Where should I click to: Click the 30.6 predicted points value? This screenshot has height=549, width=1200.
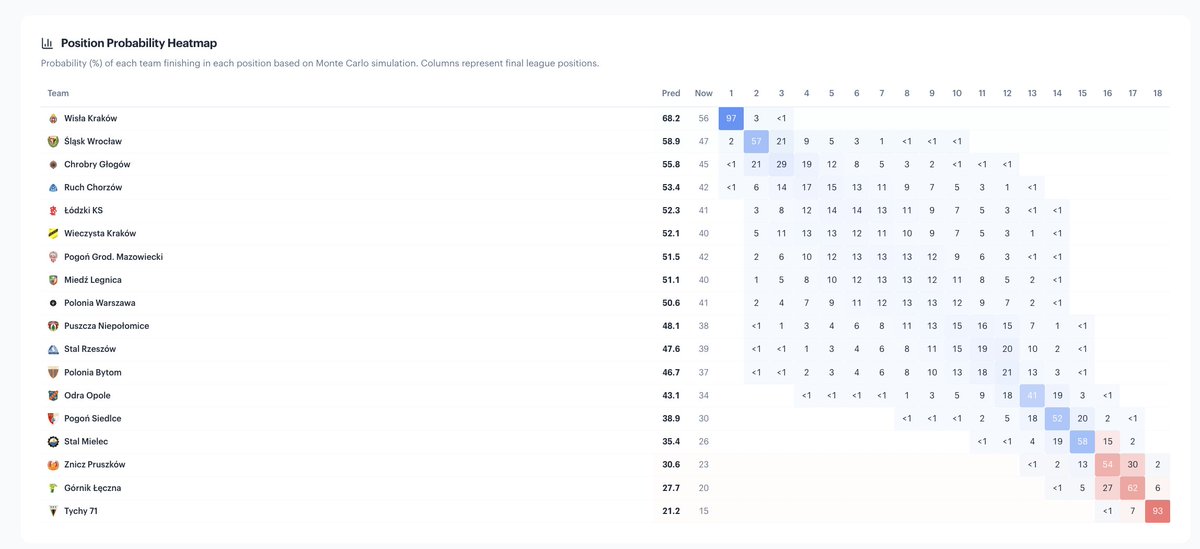671,465
